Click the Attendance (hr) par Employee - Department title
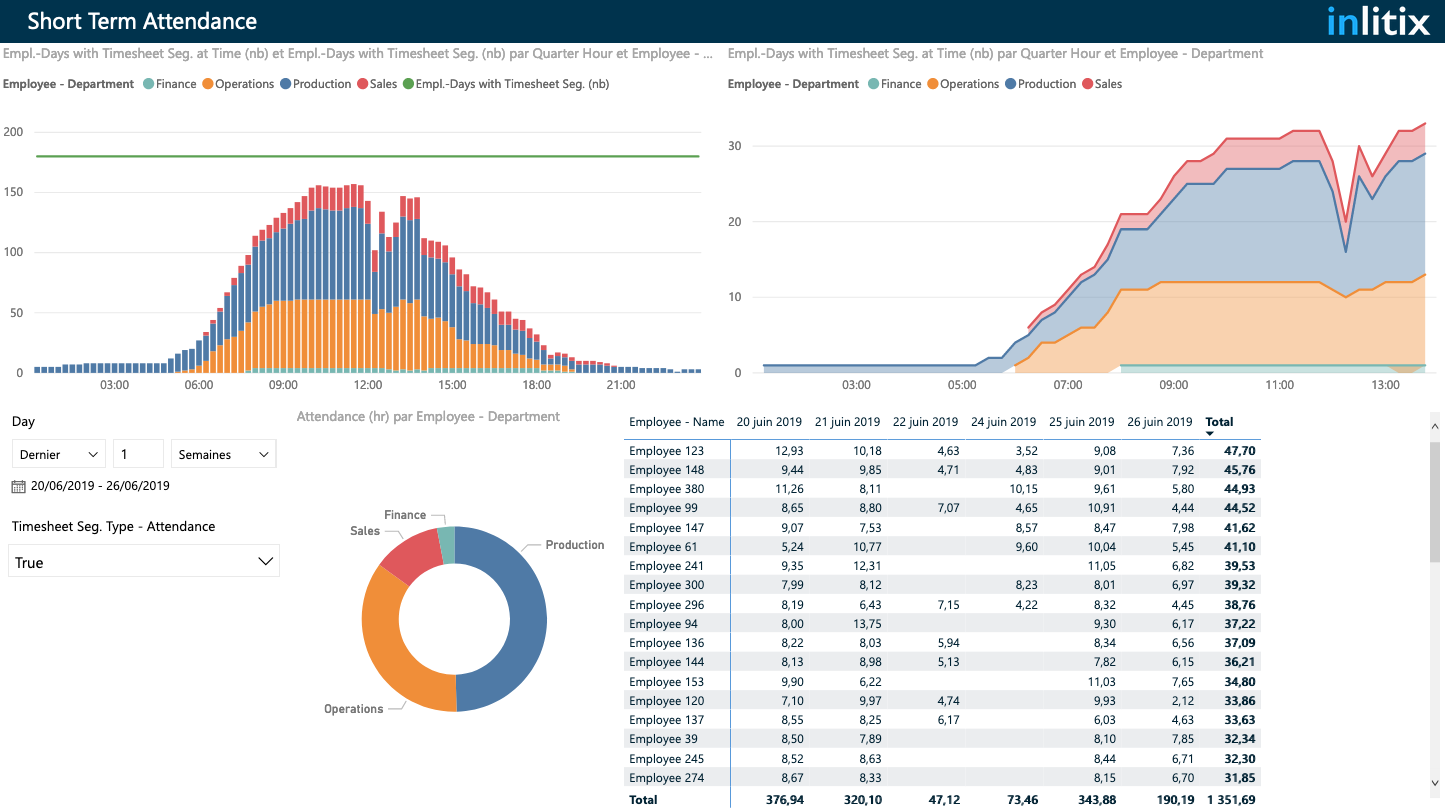1445x810 pixels. pyautogui.click(x=428, y=416)
